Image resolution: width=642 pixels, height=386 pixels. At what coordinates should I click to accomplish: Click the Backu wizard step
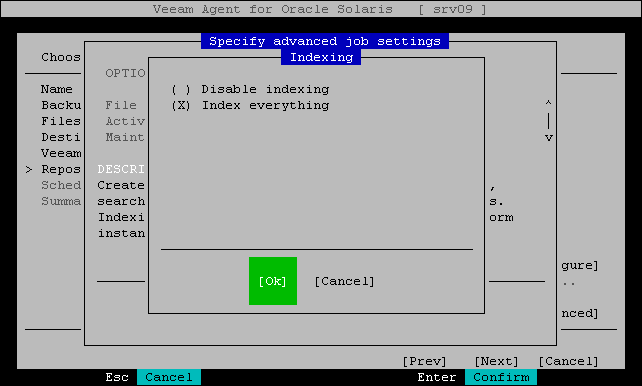tap(61, 105)
